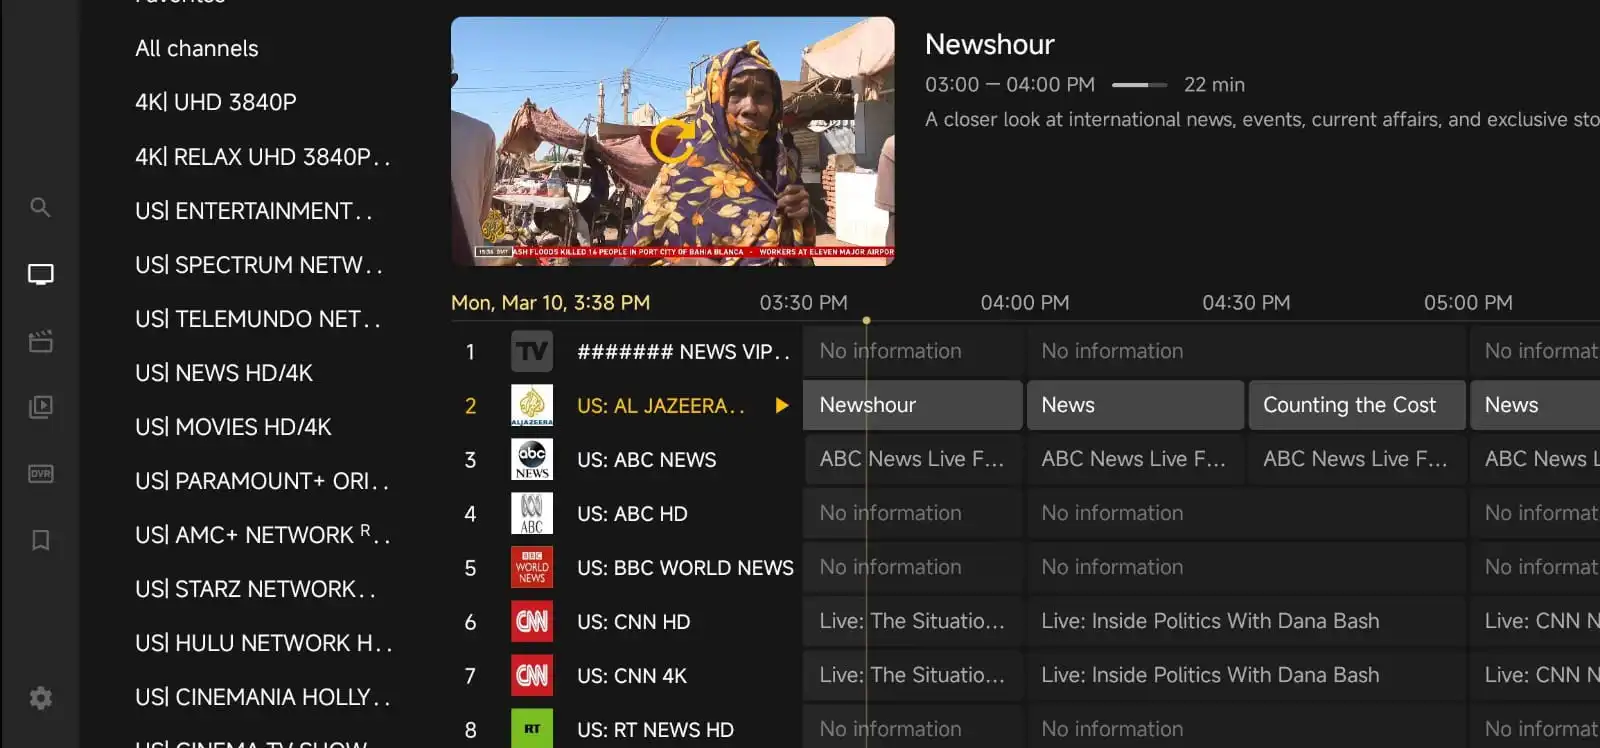Click the Al Jazeera video preview thumbnail

(x=672, y=141)
